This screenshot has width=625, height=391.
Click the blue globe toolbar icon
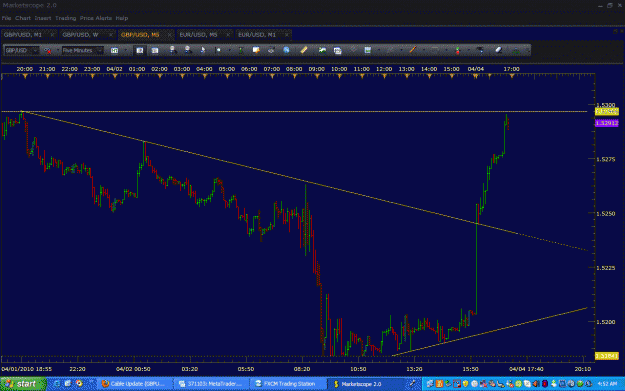[286, 51]
